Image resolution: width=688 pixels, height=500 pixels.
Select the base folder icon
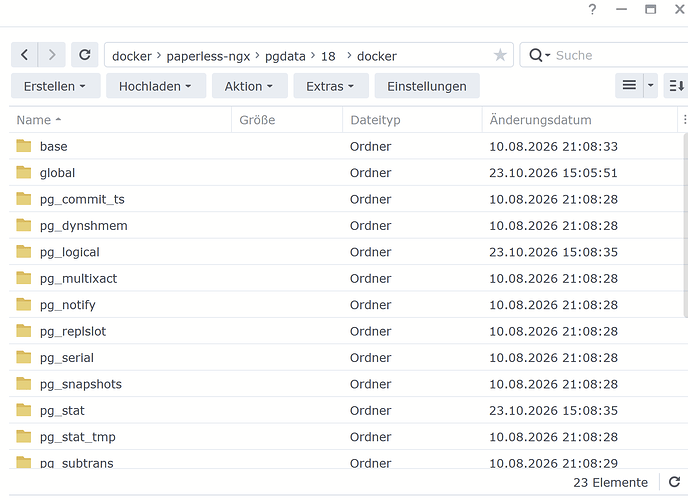(24, 146)
